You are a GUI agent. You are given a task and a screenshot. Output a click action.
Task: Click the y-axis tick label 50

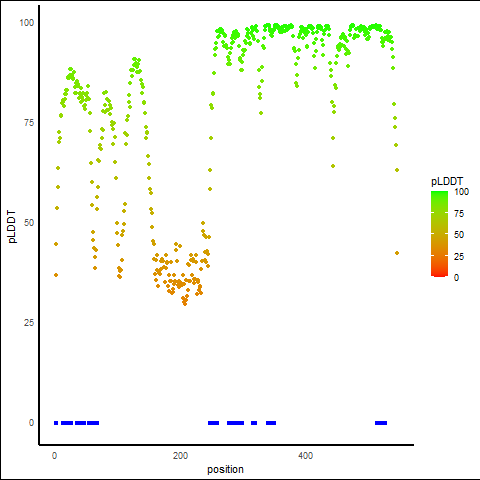click(29, 223)
